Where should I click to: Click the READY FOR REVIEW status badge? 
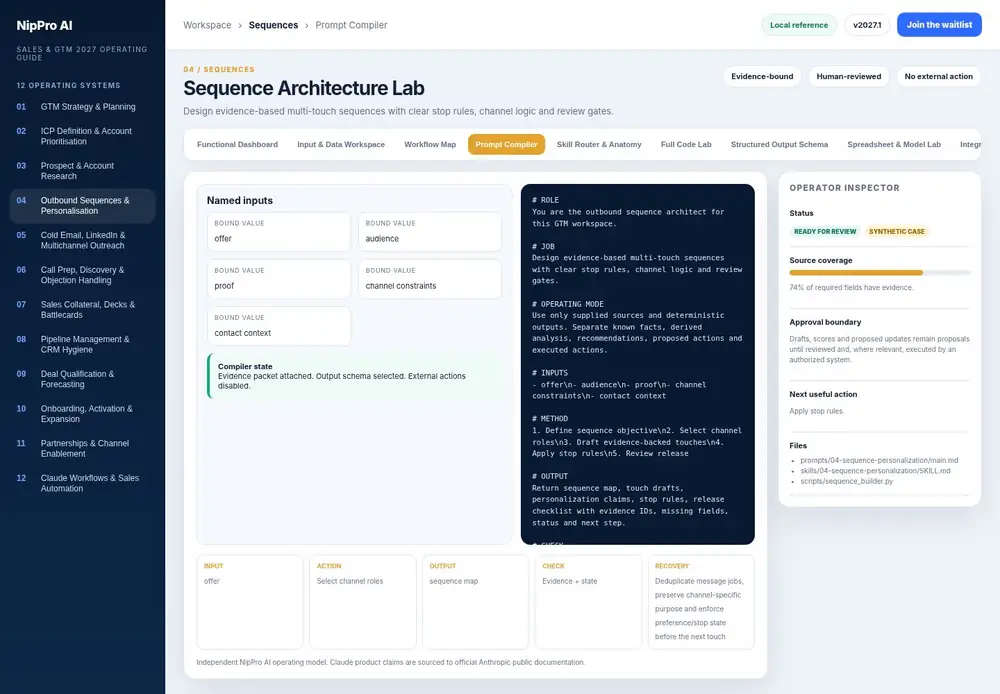pos(825,232)
